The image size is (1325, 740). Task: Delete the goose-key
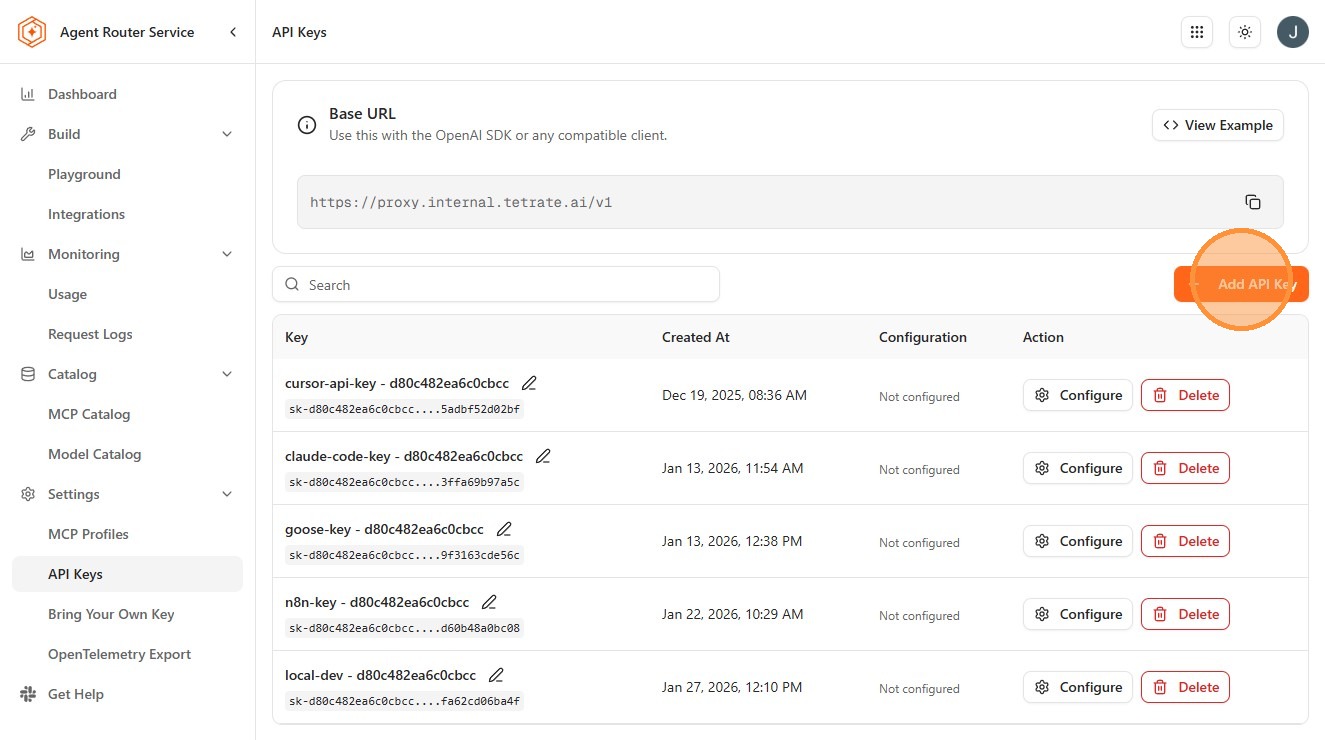click(x=1185, y=541)
